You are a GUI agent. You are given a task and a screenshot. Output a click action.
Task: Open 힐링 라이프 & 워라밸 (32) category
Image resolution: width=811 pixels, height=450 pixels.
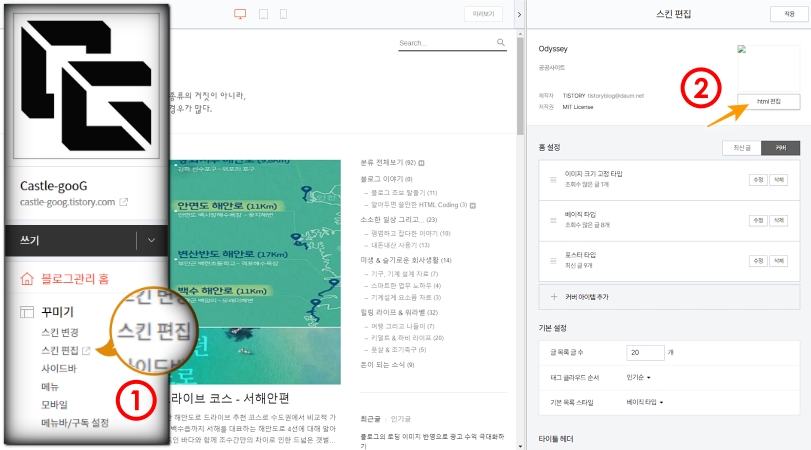point(399,312)
